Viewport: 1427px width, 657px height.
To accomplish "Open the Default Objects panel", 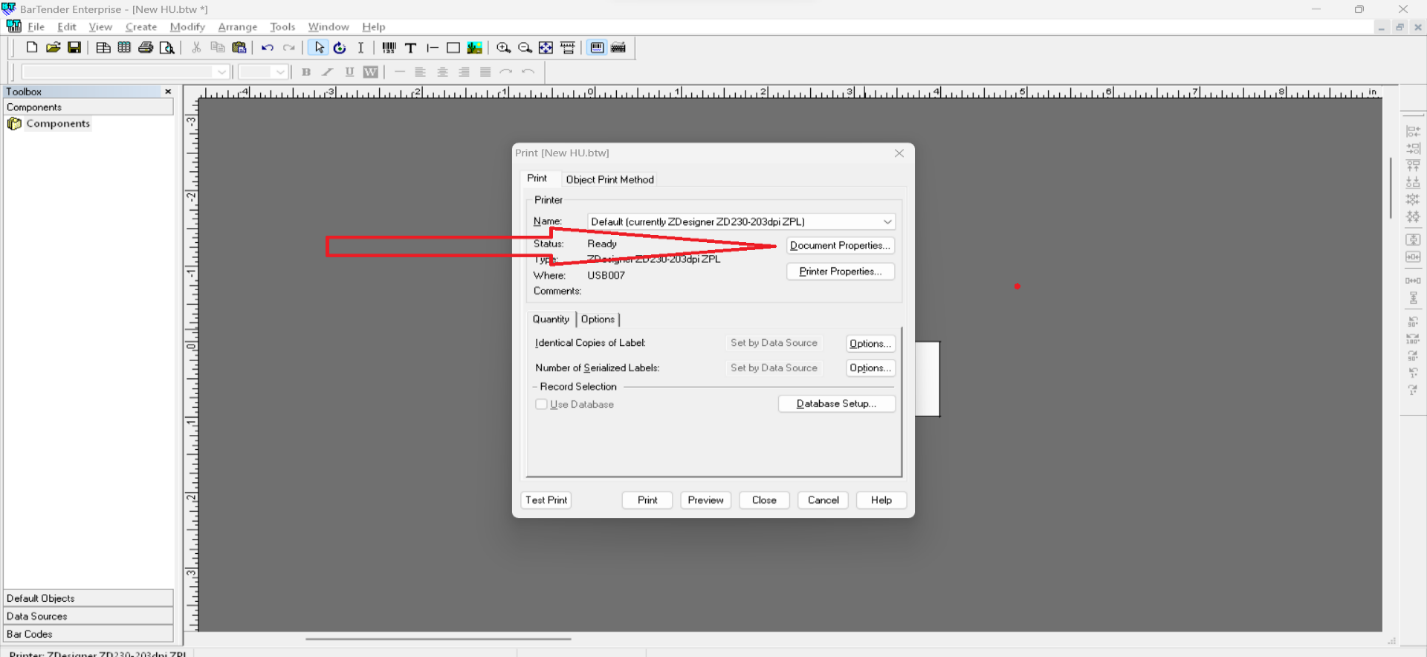I will click(88, 598).
